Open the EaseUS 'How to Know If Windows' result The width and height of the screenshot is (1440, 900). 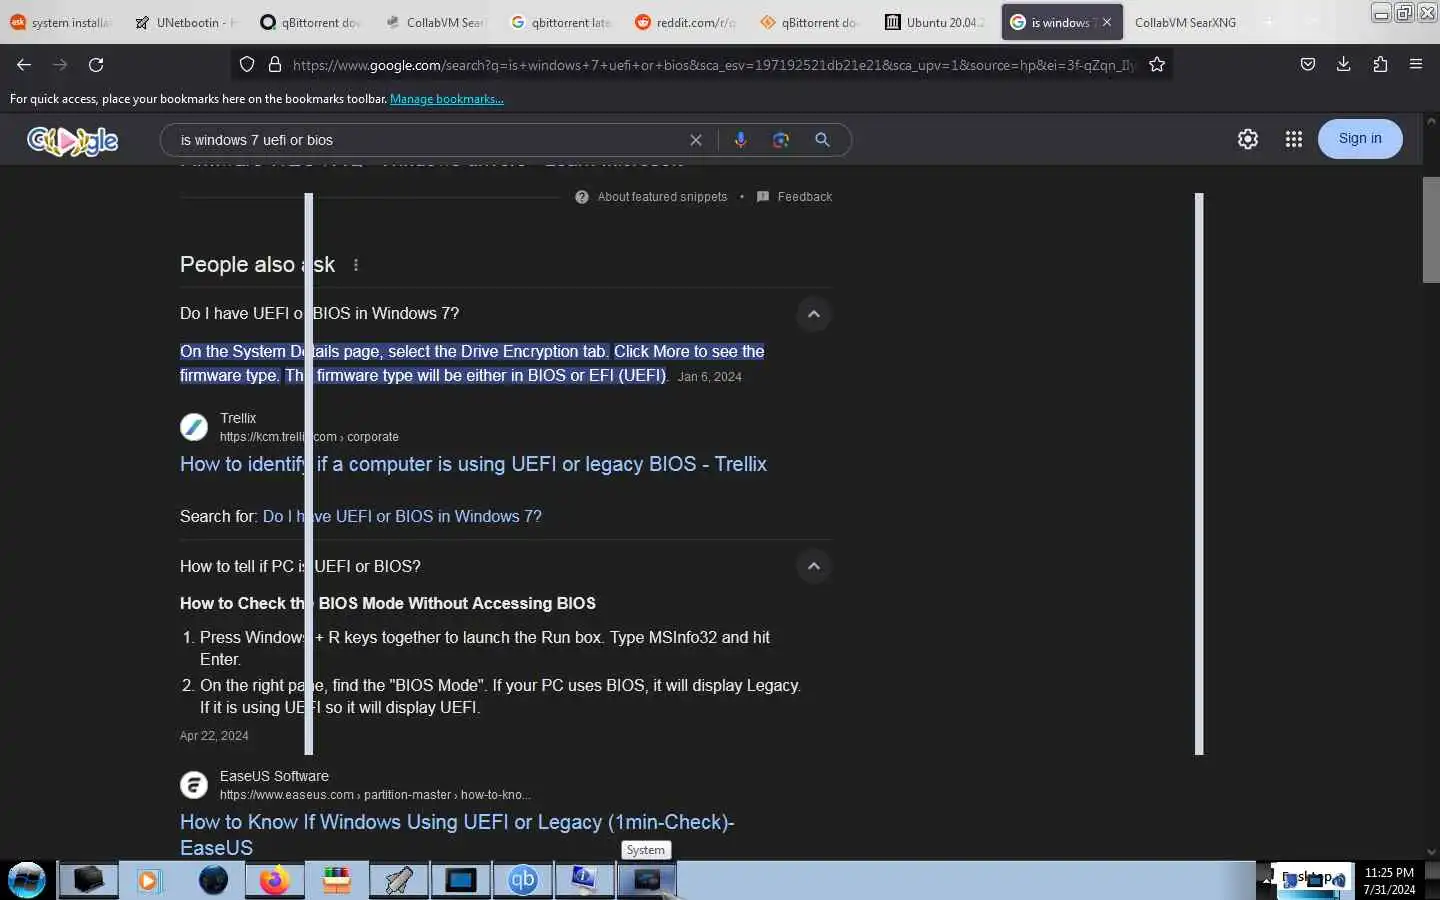(x=457, y=834)
